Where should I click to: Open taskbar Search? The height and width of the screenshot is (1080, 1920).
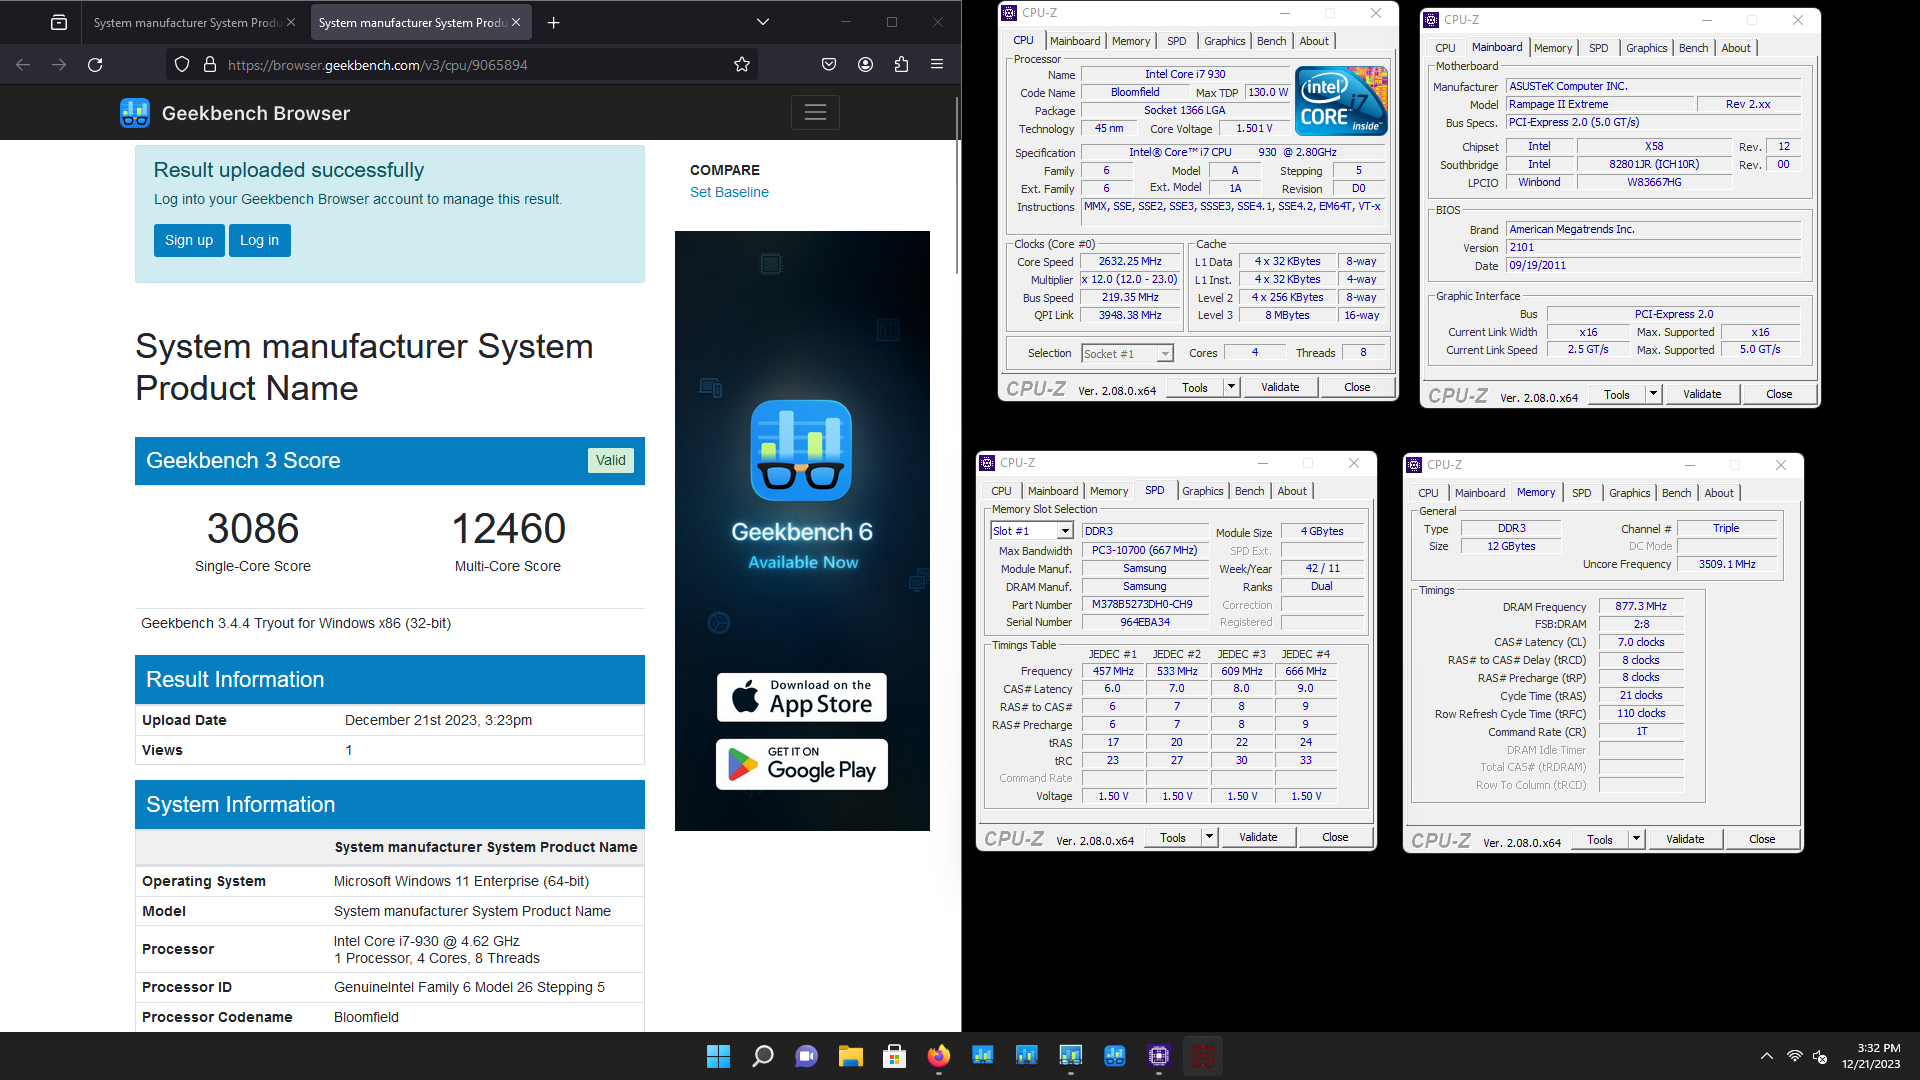tap(763, 1056)
